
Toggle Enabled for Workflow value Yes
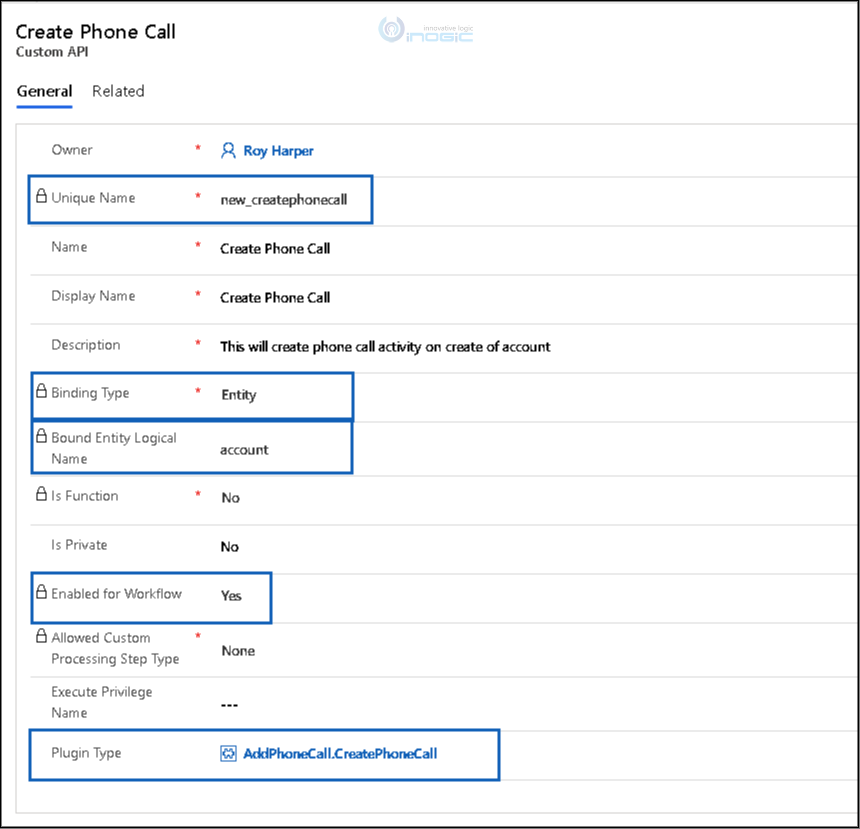point(231,596)
